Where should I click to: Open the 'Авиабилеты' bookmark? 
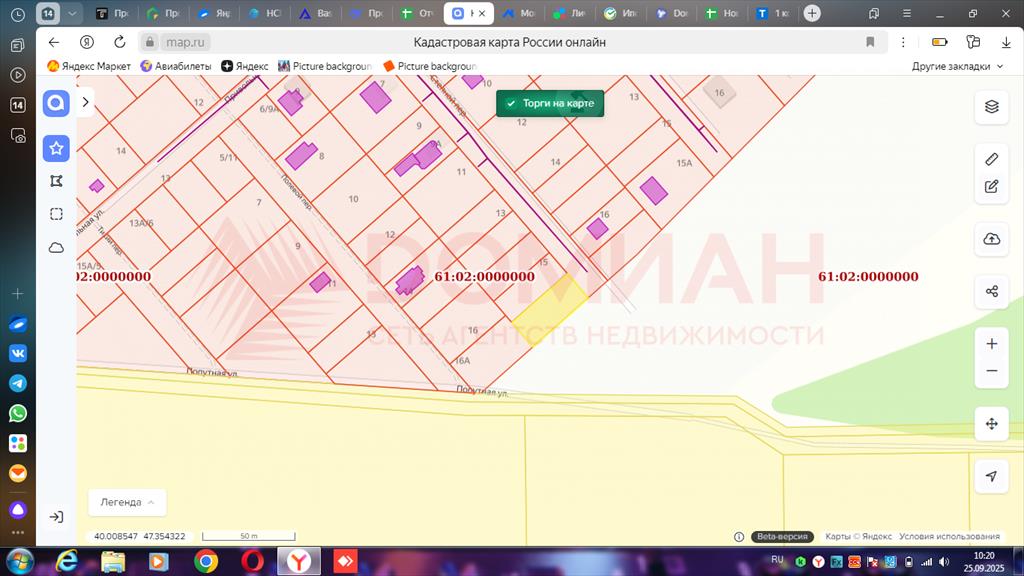[x=176, y=66]
